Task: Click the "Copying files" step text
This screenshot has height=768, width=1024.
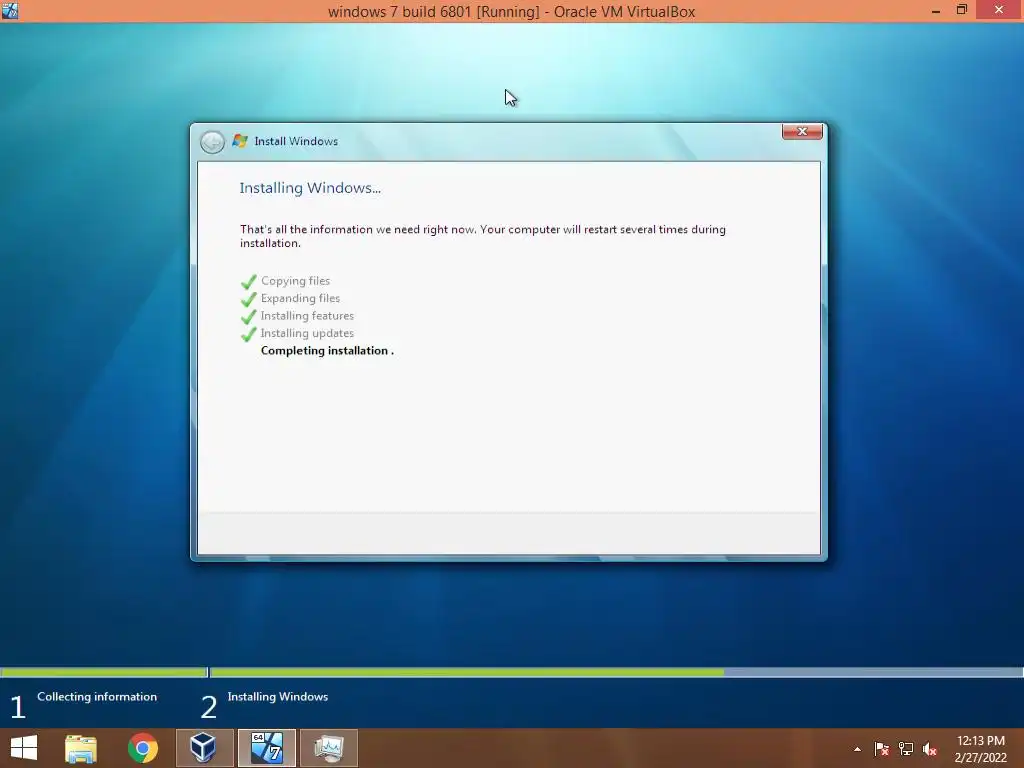Action: coord(295,281)
